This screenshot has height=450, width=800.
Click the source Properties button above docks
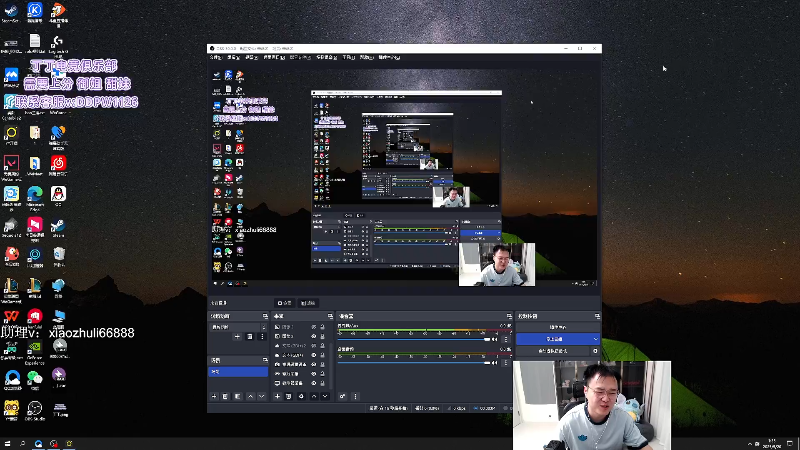285,303
